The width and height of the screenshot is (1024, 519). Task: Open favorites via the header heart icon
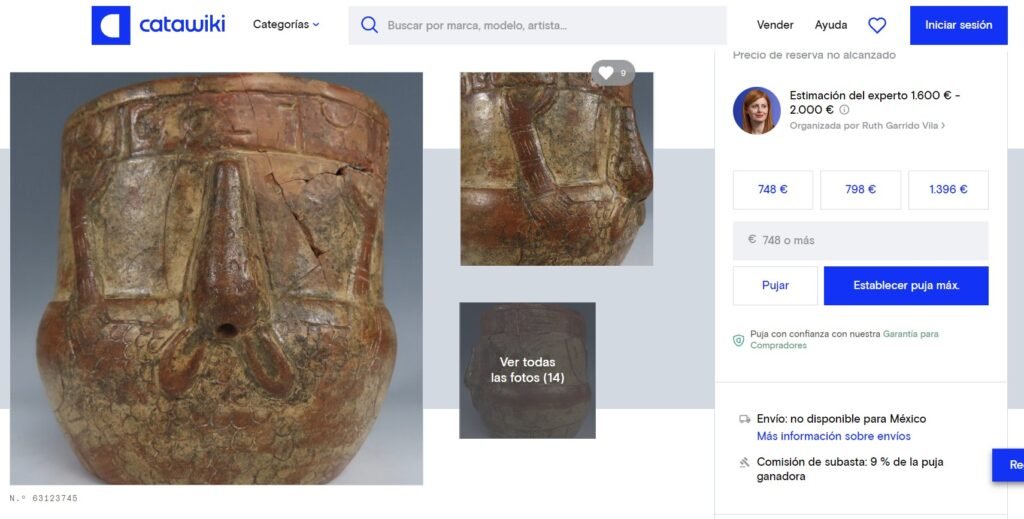coord(876,25)
